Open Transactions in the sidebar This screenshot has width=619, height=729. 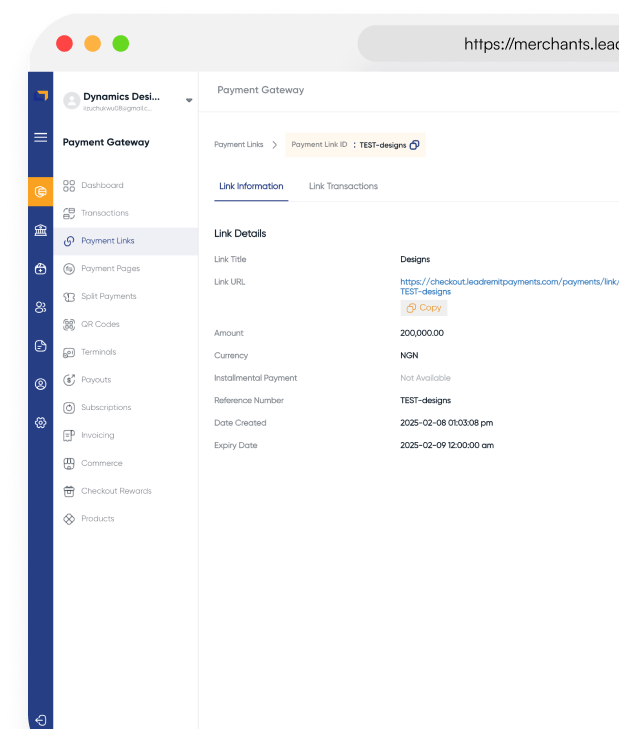[x=104, y=213]
